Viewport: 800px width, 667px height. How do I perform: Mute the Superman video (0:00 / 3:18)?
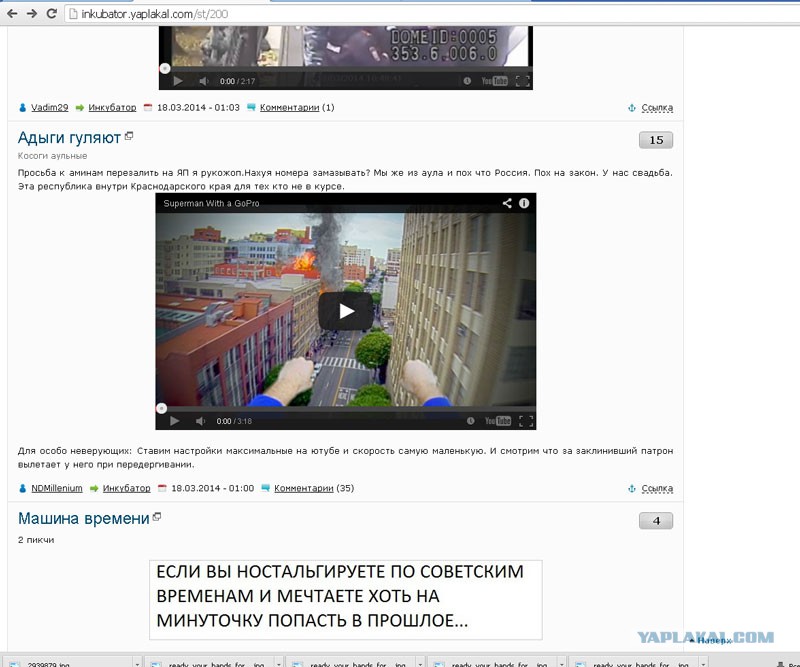[x=201, y=421]
